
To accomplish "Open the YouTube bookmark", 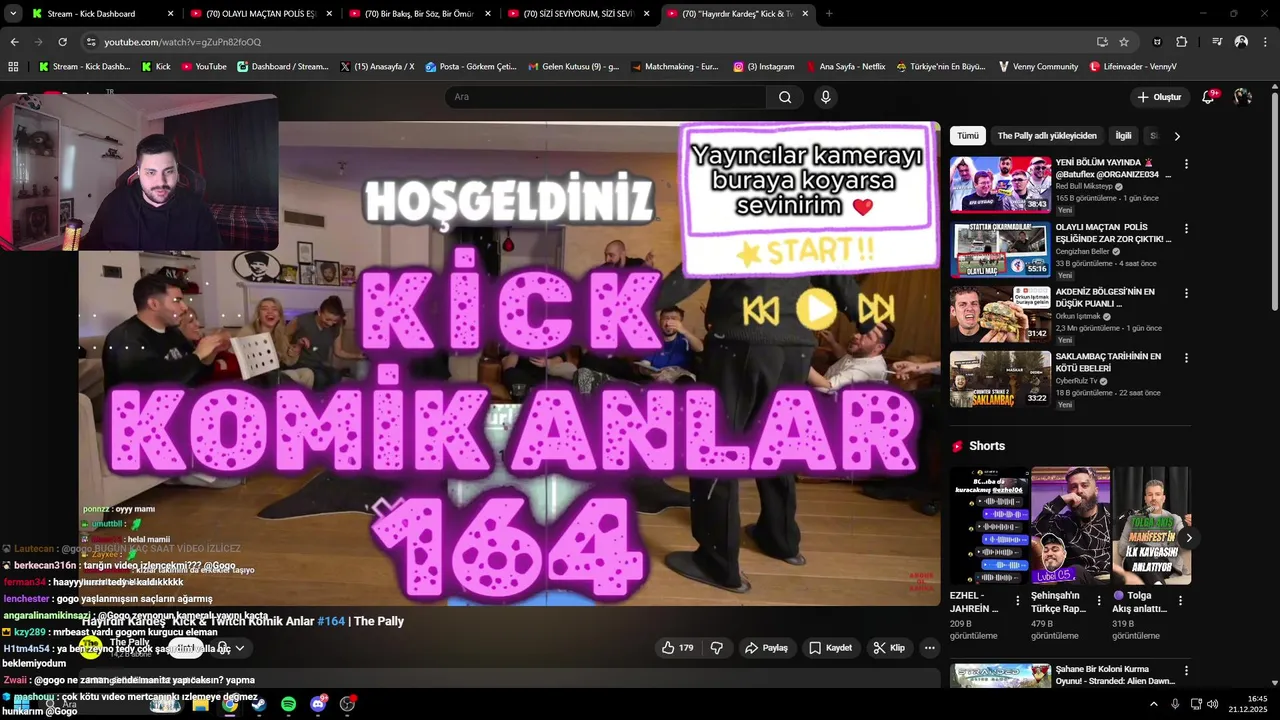I will [x=204, y=67].
